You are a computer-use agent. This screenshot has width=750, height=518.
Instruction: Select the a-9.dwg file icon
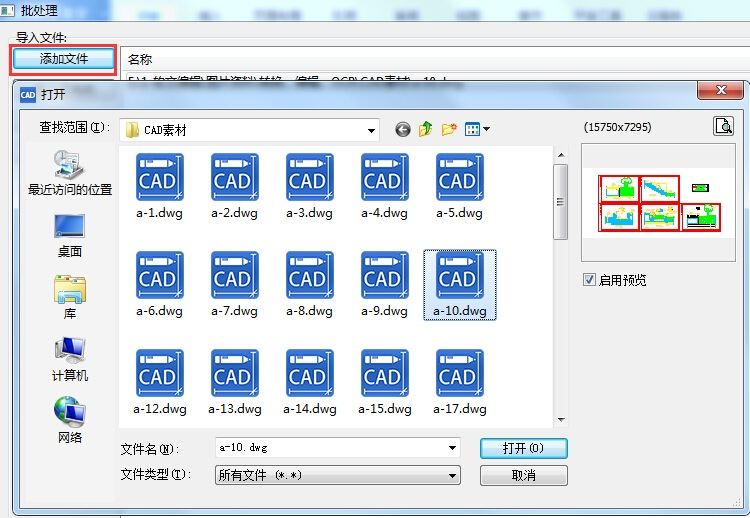click(x=385, y=275)
